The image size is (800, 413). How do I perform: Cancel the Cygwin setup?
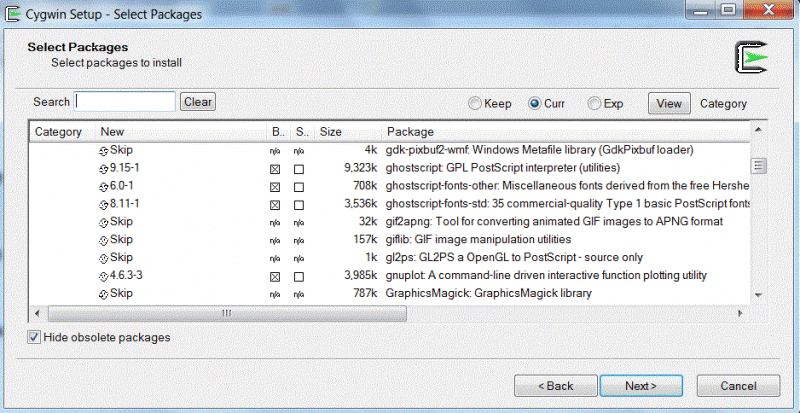point(738,386)
